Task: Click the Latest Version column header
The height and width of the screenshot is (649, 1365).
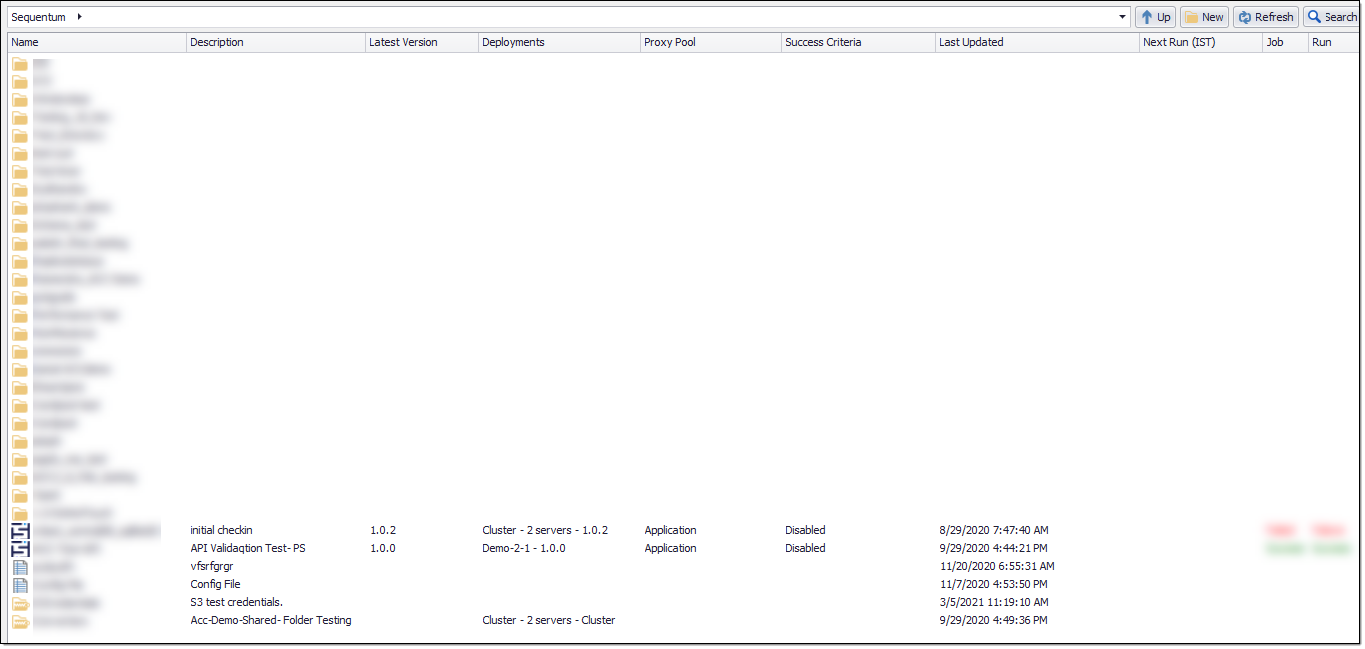Action: tap(403, 42)
